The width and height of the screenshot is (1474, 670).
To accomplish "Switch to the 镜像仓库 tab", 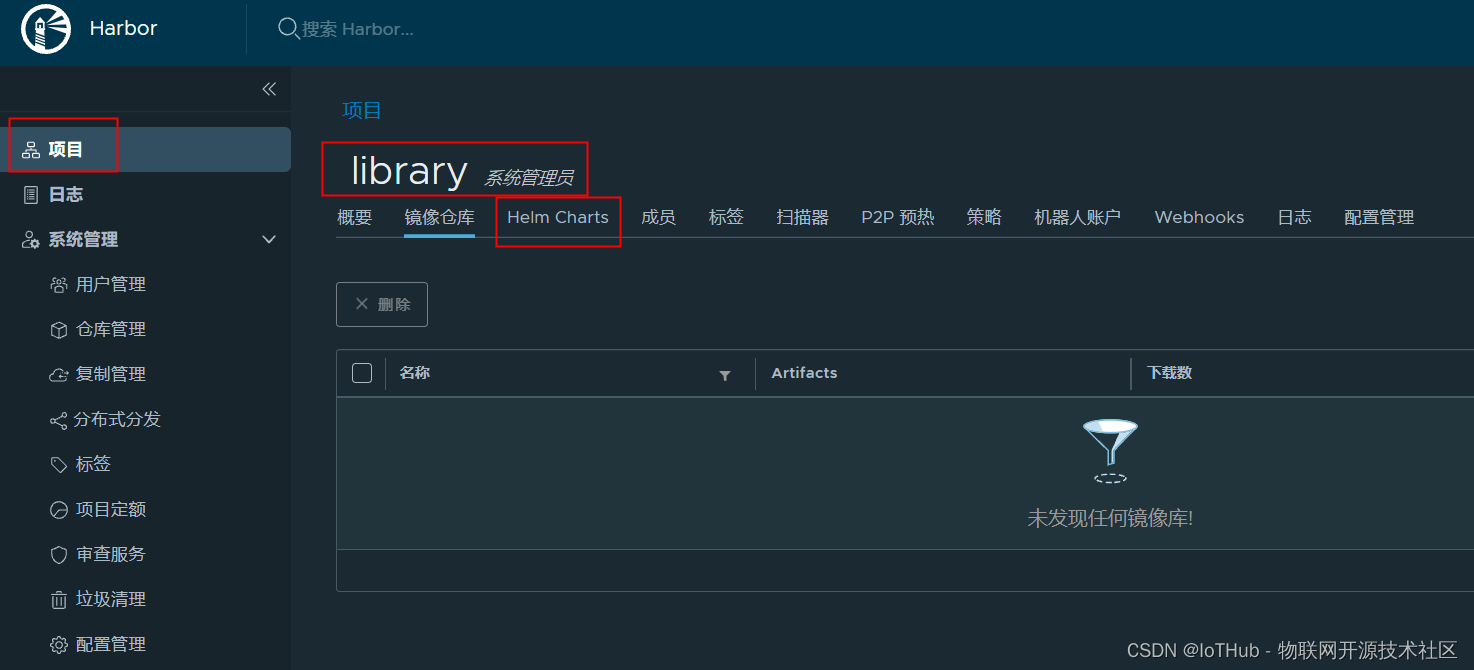I will [439, 217].
